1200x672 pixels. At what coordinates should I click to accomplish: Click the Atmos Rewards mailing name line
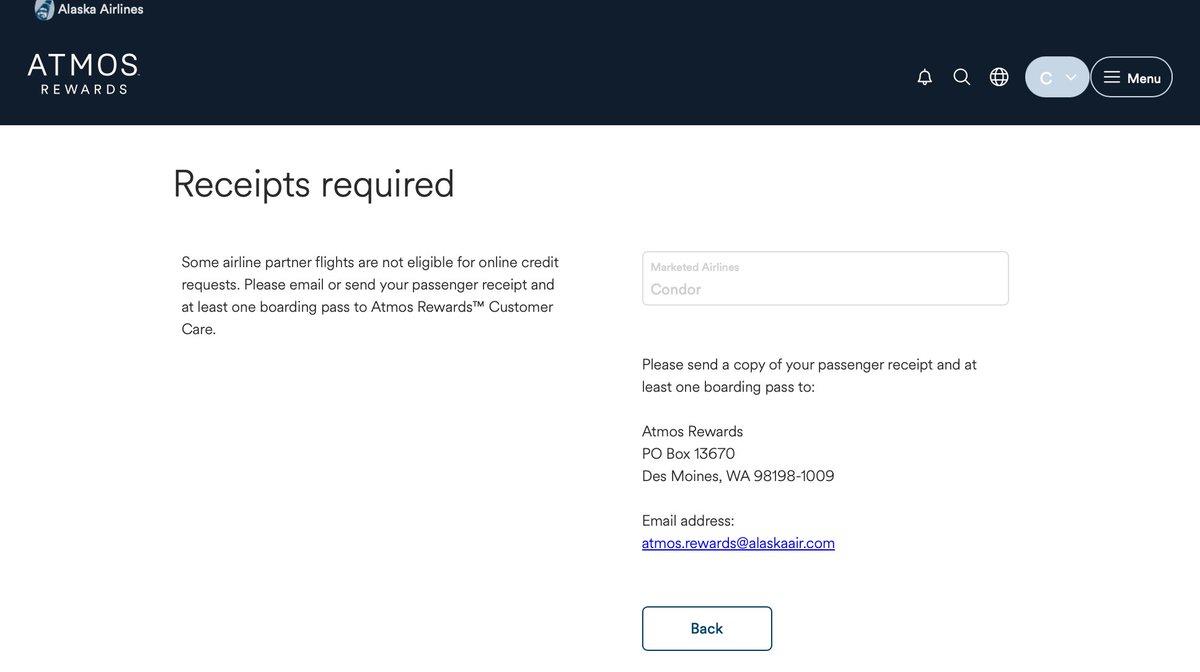coord(692,432)
